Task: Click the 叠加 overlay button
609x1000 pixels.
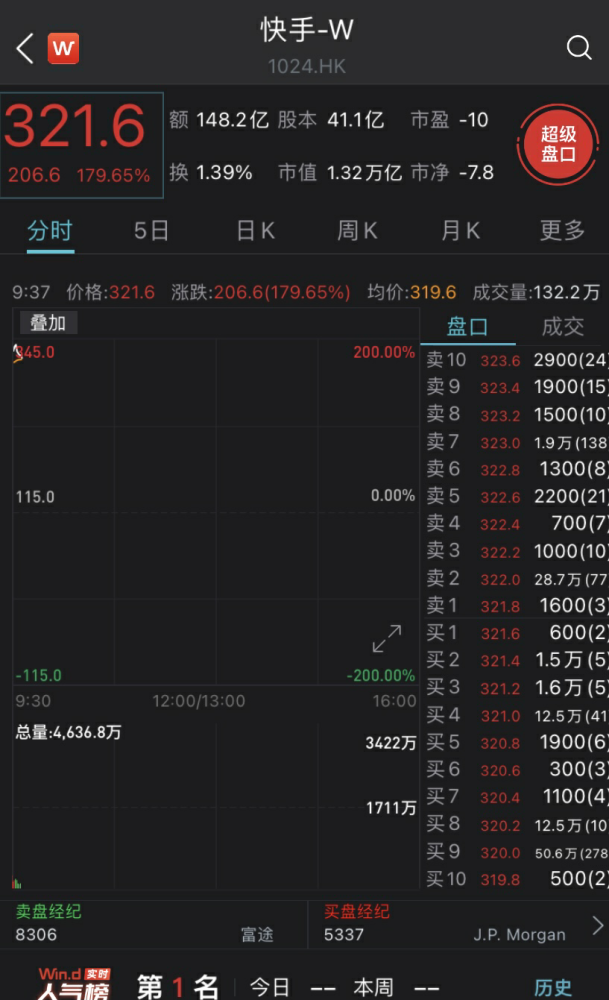Action: (48, 323)
